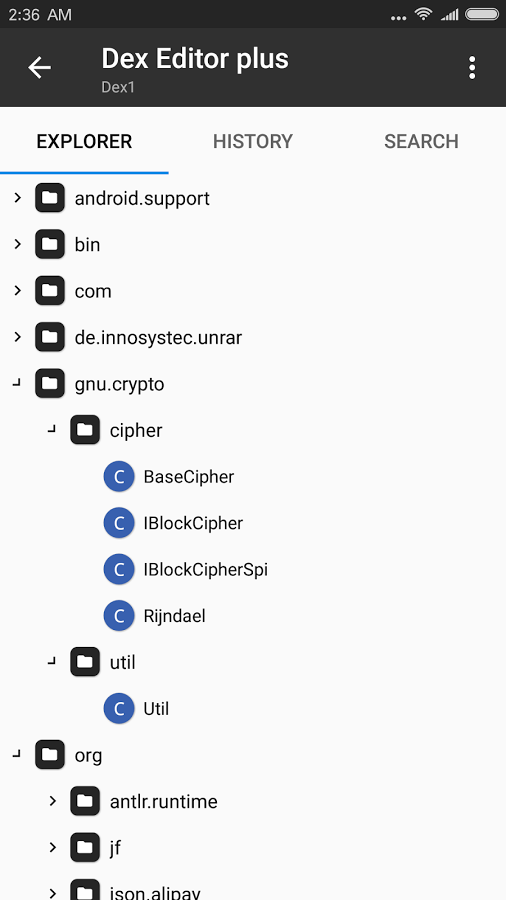Image resolution: width=506 pixels, height=900 pixels.
Task: Expand the antlr.runtime package
Action: tap(53, 801)
